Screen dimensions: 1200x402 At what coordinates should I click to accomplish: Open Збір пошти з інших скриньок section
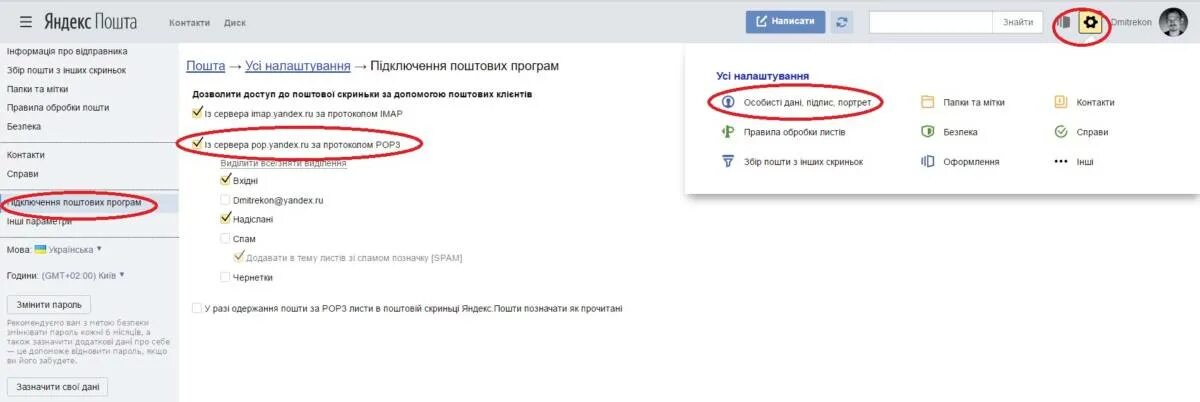66,70
